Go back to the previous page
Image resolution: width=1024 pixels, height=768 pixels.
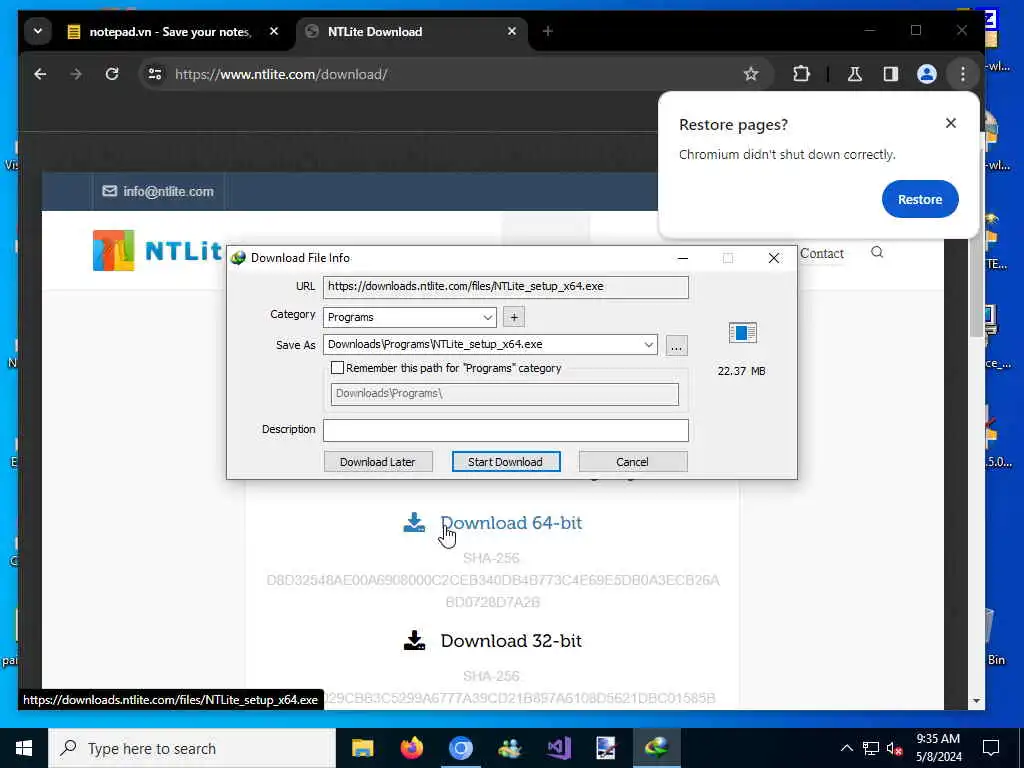click(x=40, y=74)
